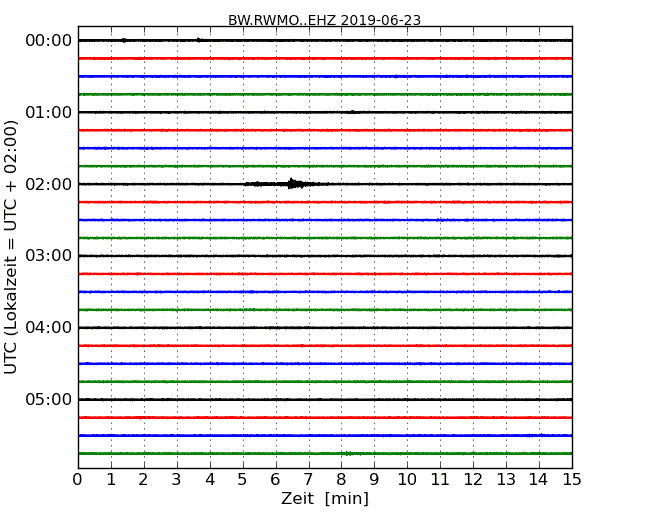Click the x-axis tick label 14
The image size is (650, 520).
(x=539, y=480)
